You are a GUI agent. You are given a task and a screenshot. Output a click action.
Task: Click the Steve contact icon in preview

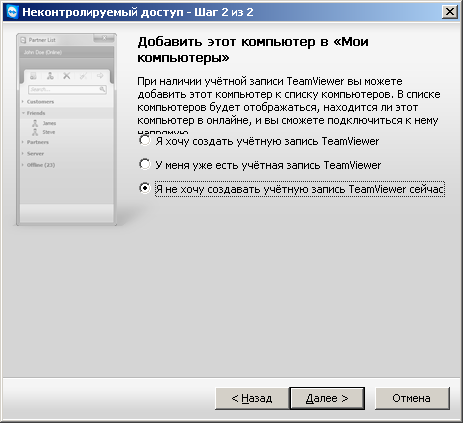(35, 132)
